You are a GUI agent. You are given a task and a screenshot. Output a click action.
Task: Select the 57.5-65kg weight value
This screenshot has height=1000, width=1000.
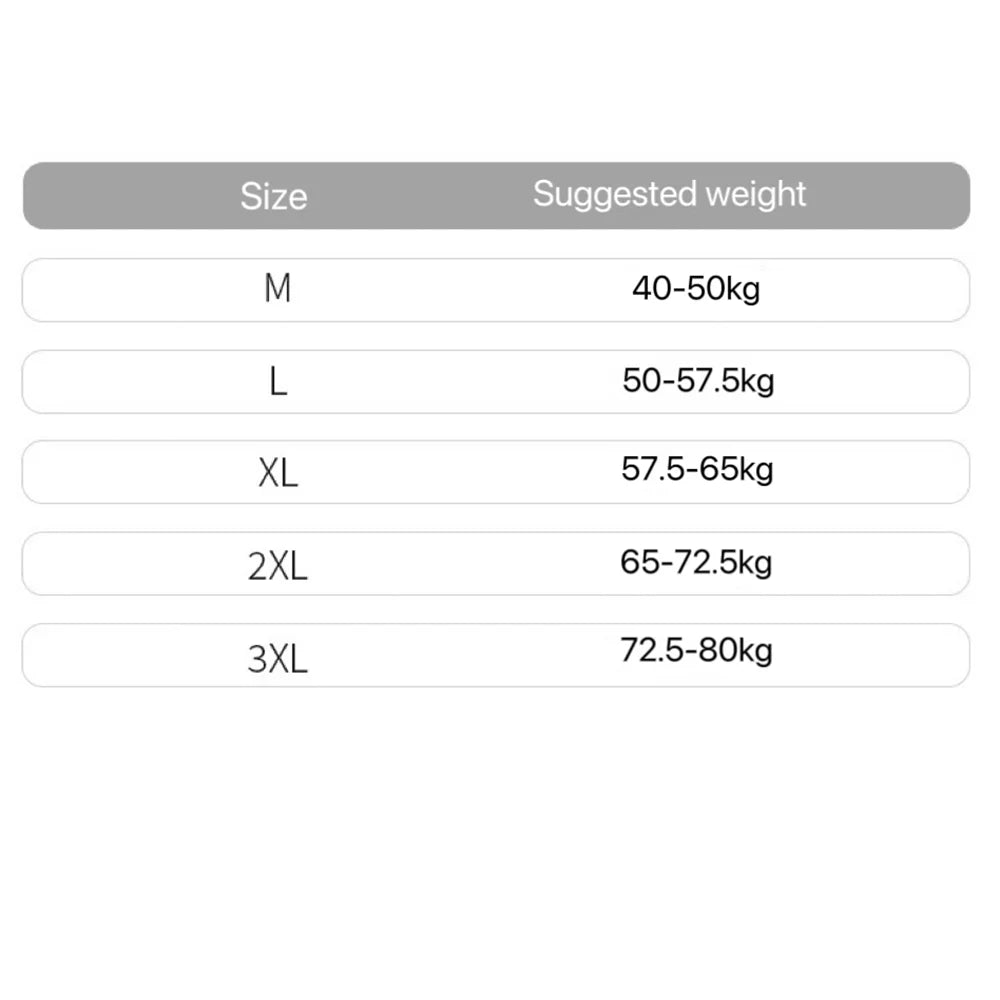click(697, 469)
